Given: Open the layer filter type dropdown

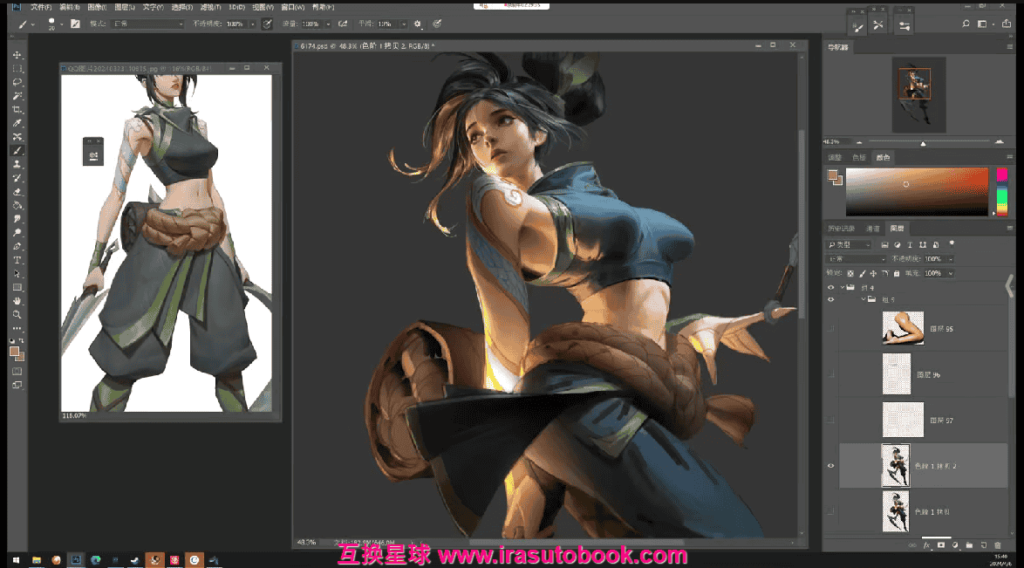Looking at the screenshot, I should click(850, 245).
